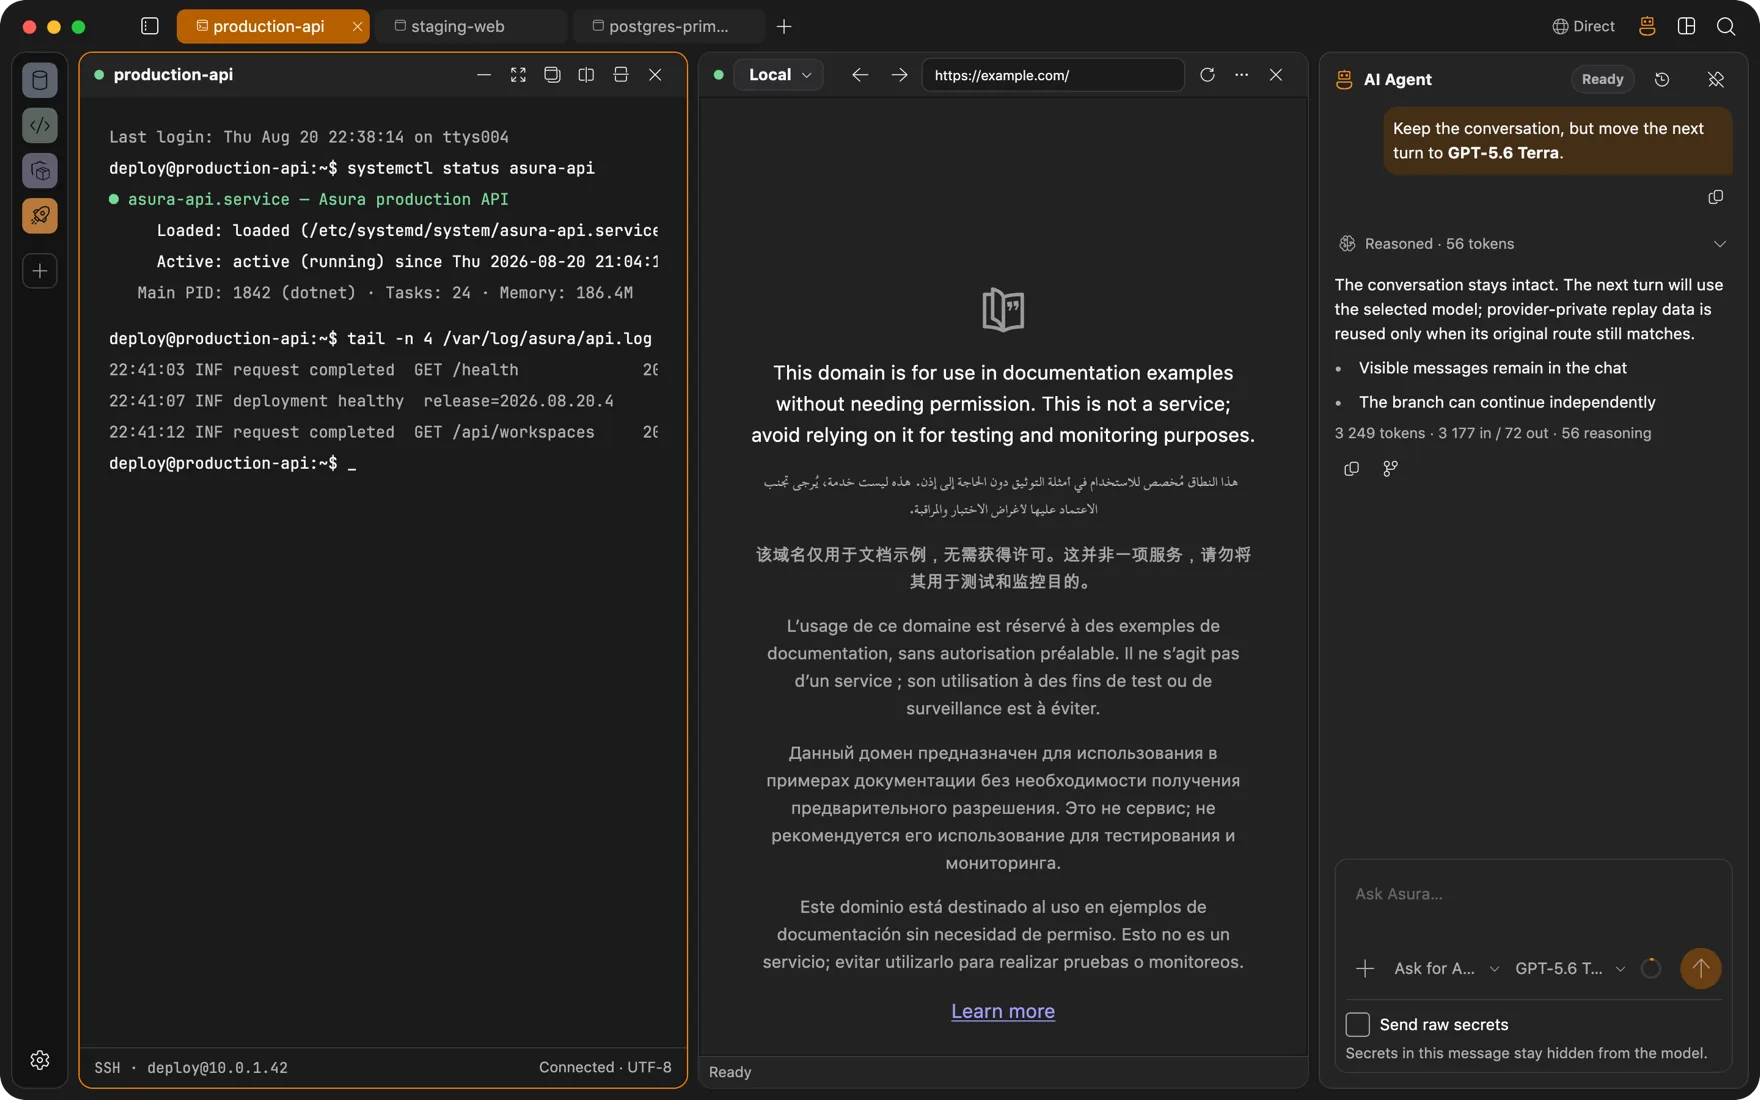Copy the assistant response below token counts

(1351, 468)
